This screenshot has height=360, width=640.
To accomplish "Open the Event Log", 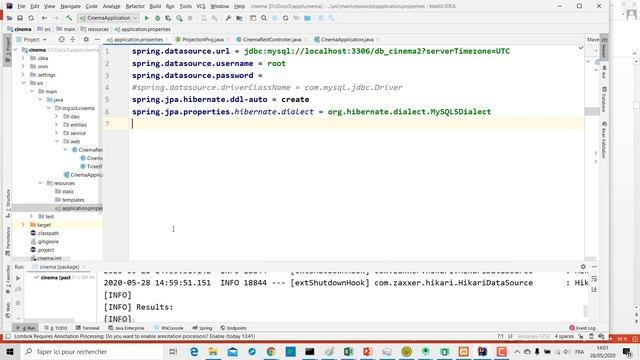I will pyautogui.click(x=582, y=328).
